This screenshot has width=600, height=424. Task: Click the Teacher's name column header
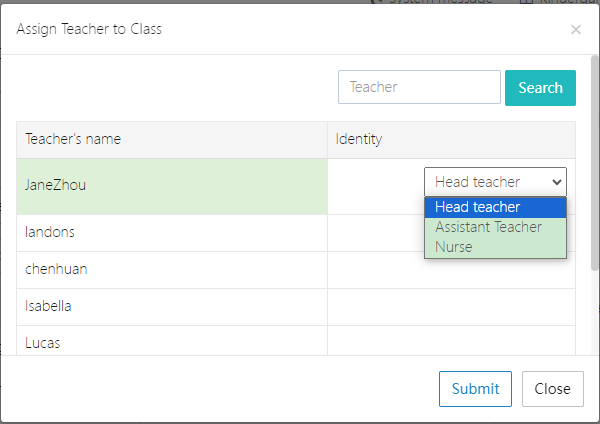[171, 140]
